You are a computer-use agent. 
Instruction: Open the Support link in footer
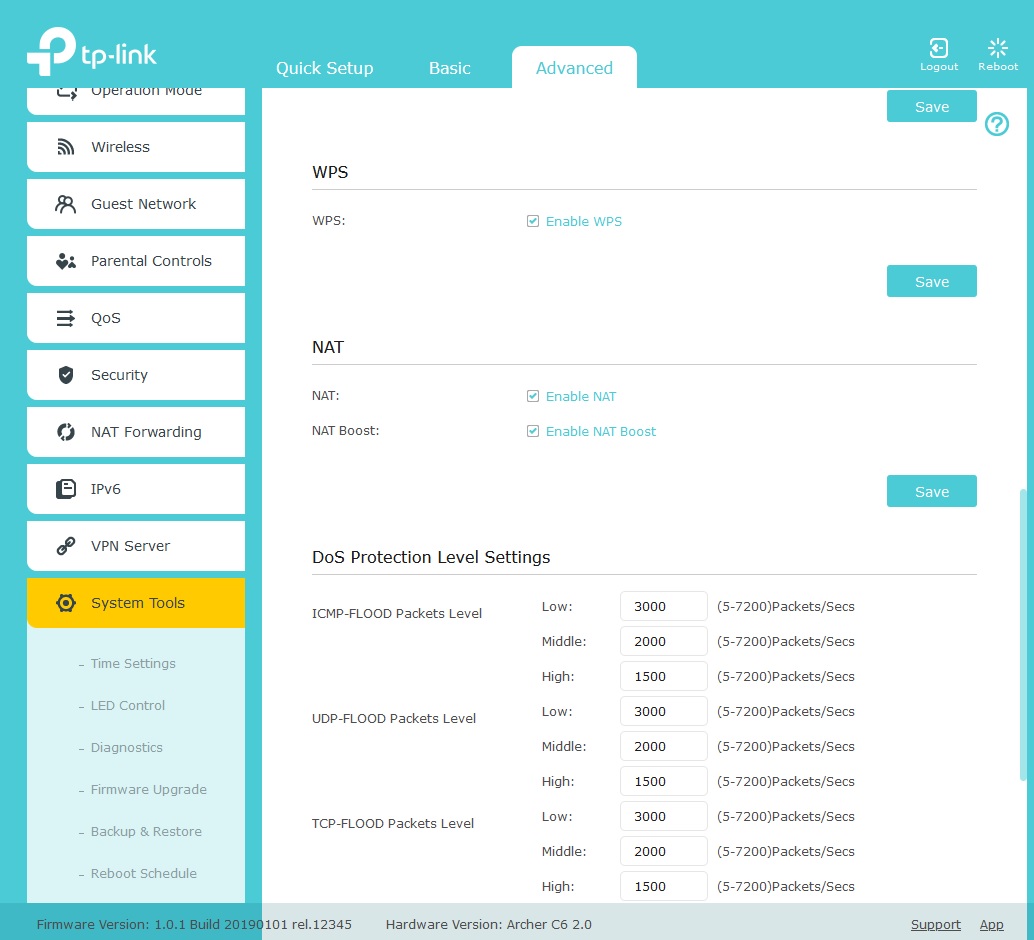(935, 924)
